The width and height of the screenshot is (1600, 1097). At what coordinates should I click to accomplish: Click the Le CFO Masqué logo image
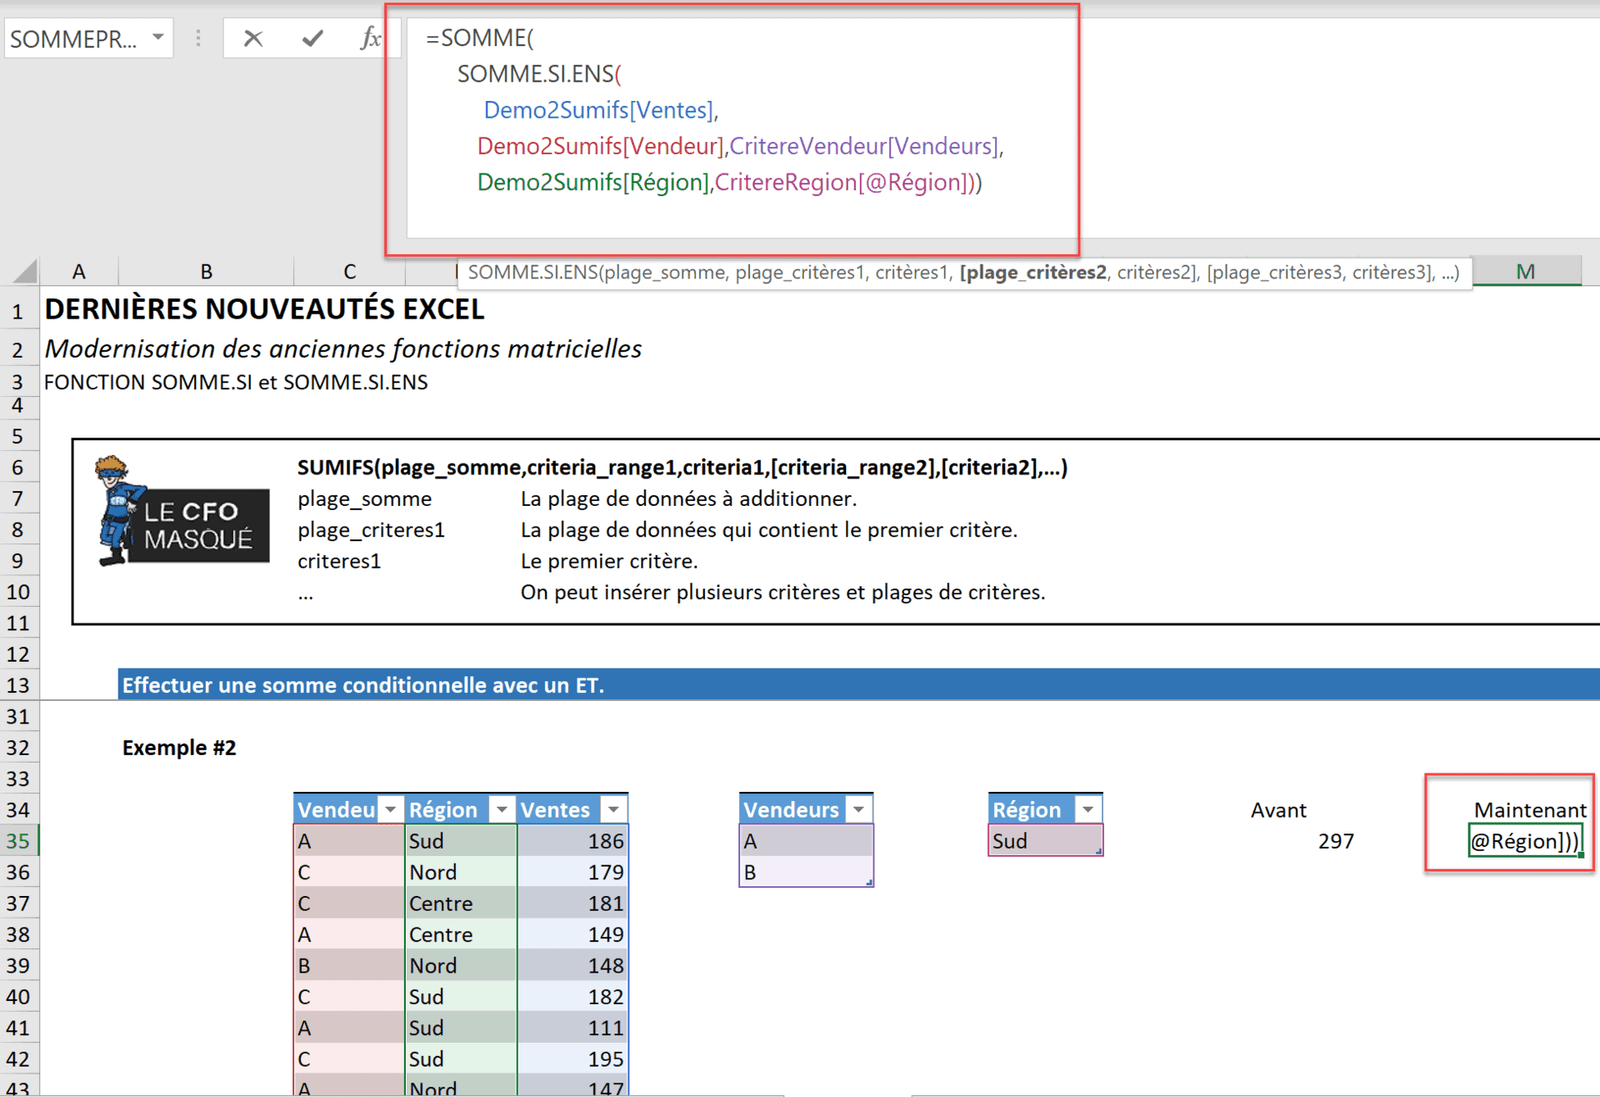pyautogui.click(x=182, y=511)
